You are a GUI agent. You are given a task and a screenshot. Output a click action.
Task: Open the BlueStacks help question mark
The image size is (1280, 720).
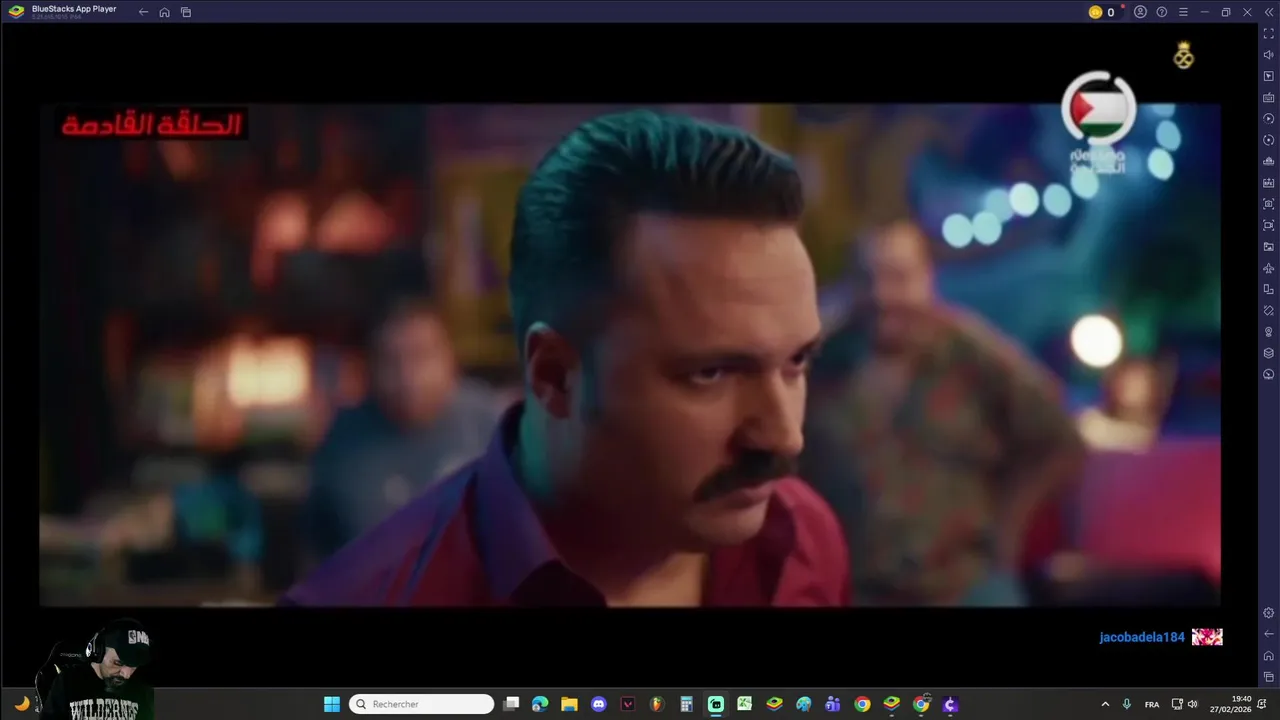tap(1162, 12)
